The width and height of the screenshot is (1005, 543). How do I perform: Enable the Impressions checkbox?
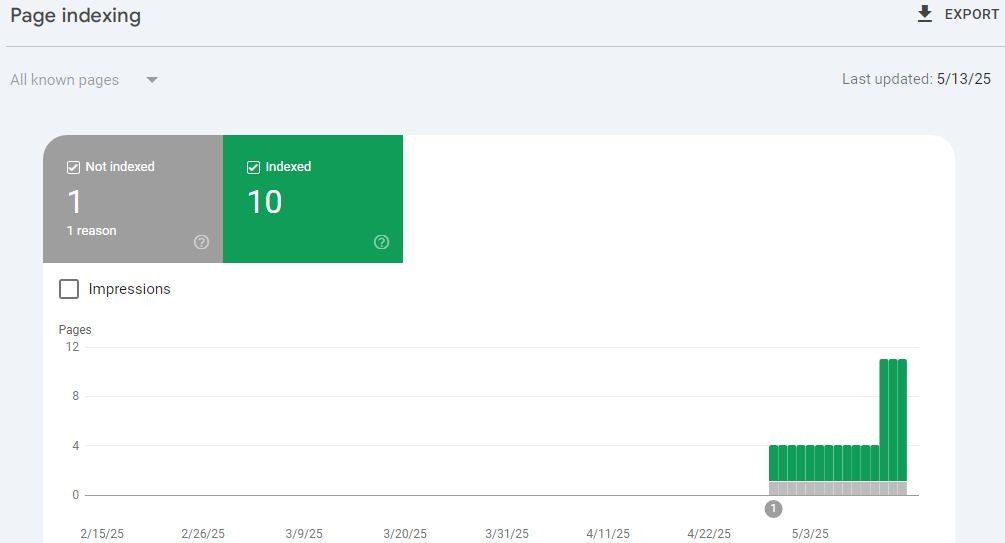pos(69,289)
